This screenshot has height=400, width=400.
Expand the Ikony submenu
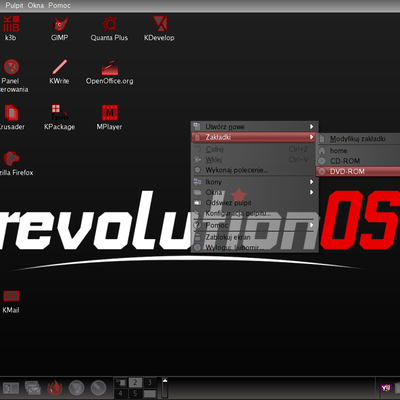[x=255, y=182]
